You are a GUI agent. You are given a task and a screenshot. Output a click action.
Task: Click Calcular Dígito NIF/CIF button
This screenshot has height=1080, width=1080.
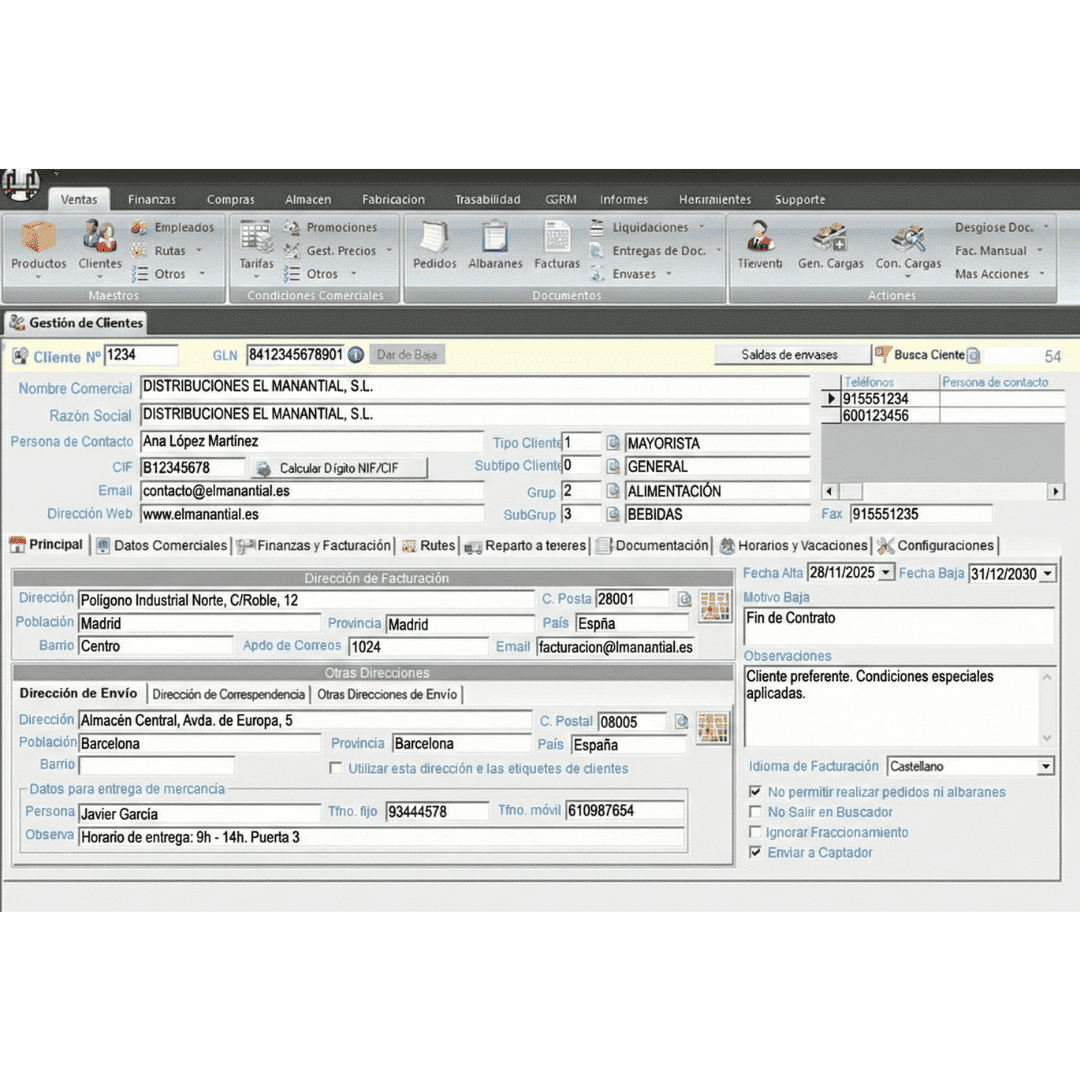click(x=339, y=468)
